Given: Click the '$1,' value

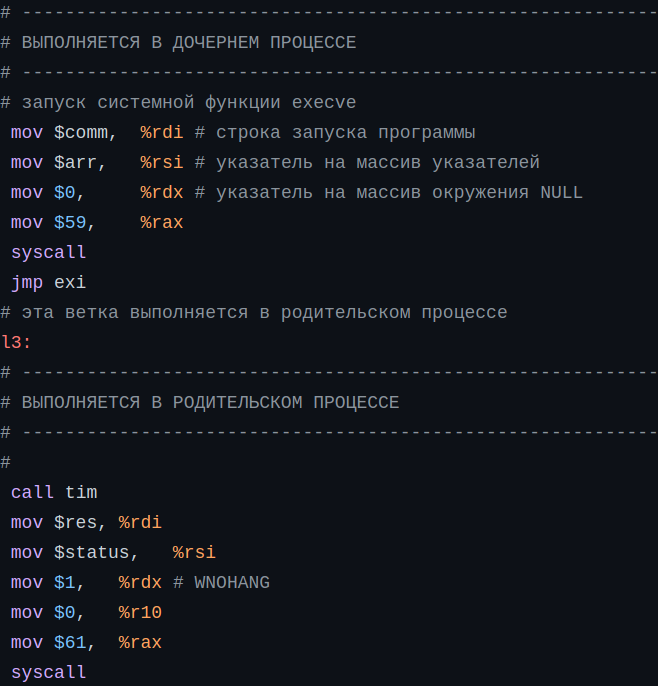Looking at the screenshot, I should [x=69, y=583].
